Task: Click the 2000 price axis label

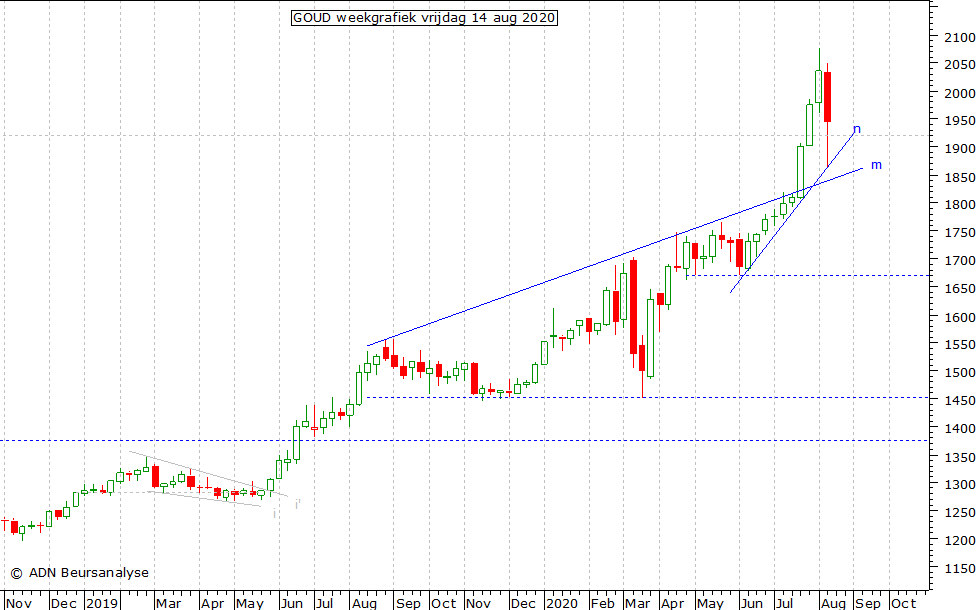Action: click(x=959, y=93)
